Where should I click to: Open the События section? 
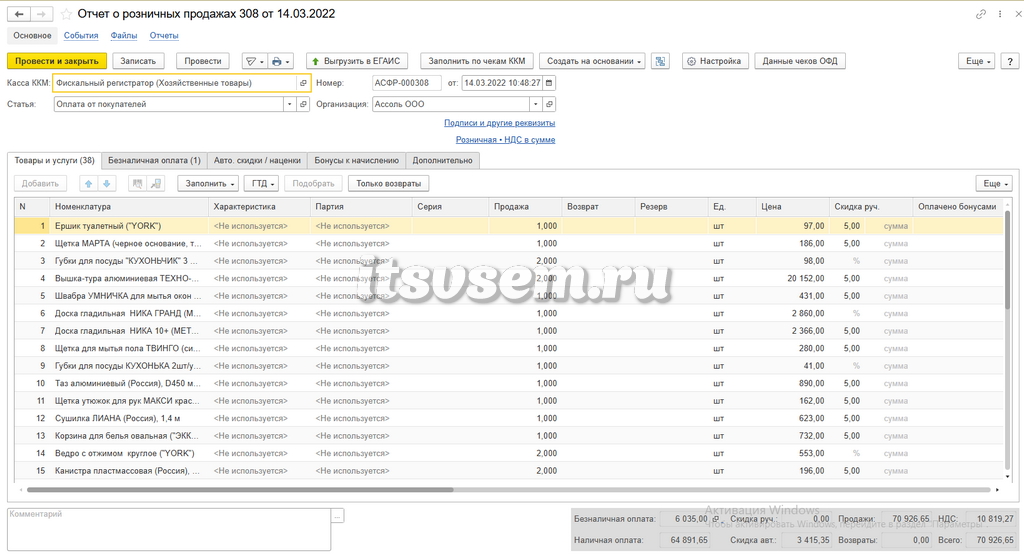pos(81,36)
